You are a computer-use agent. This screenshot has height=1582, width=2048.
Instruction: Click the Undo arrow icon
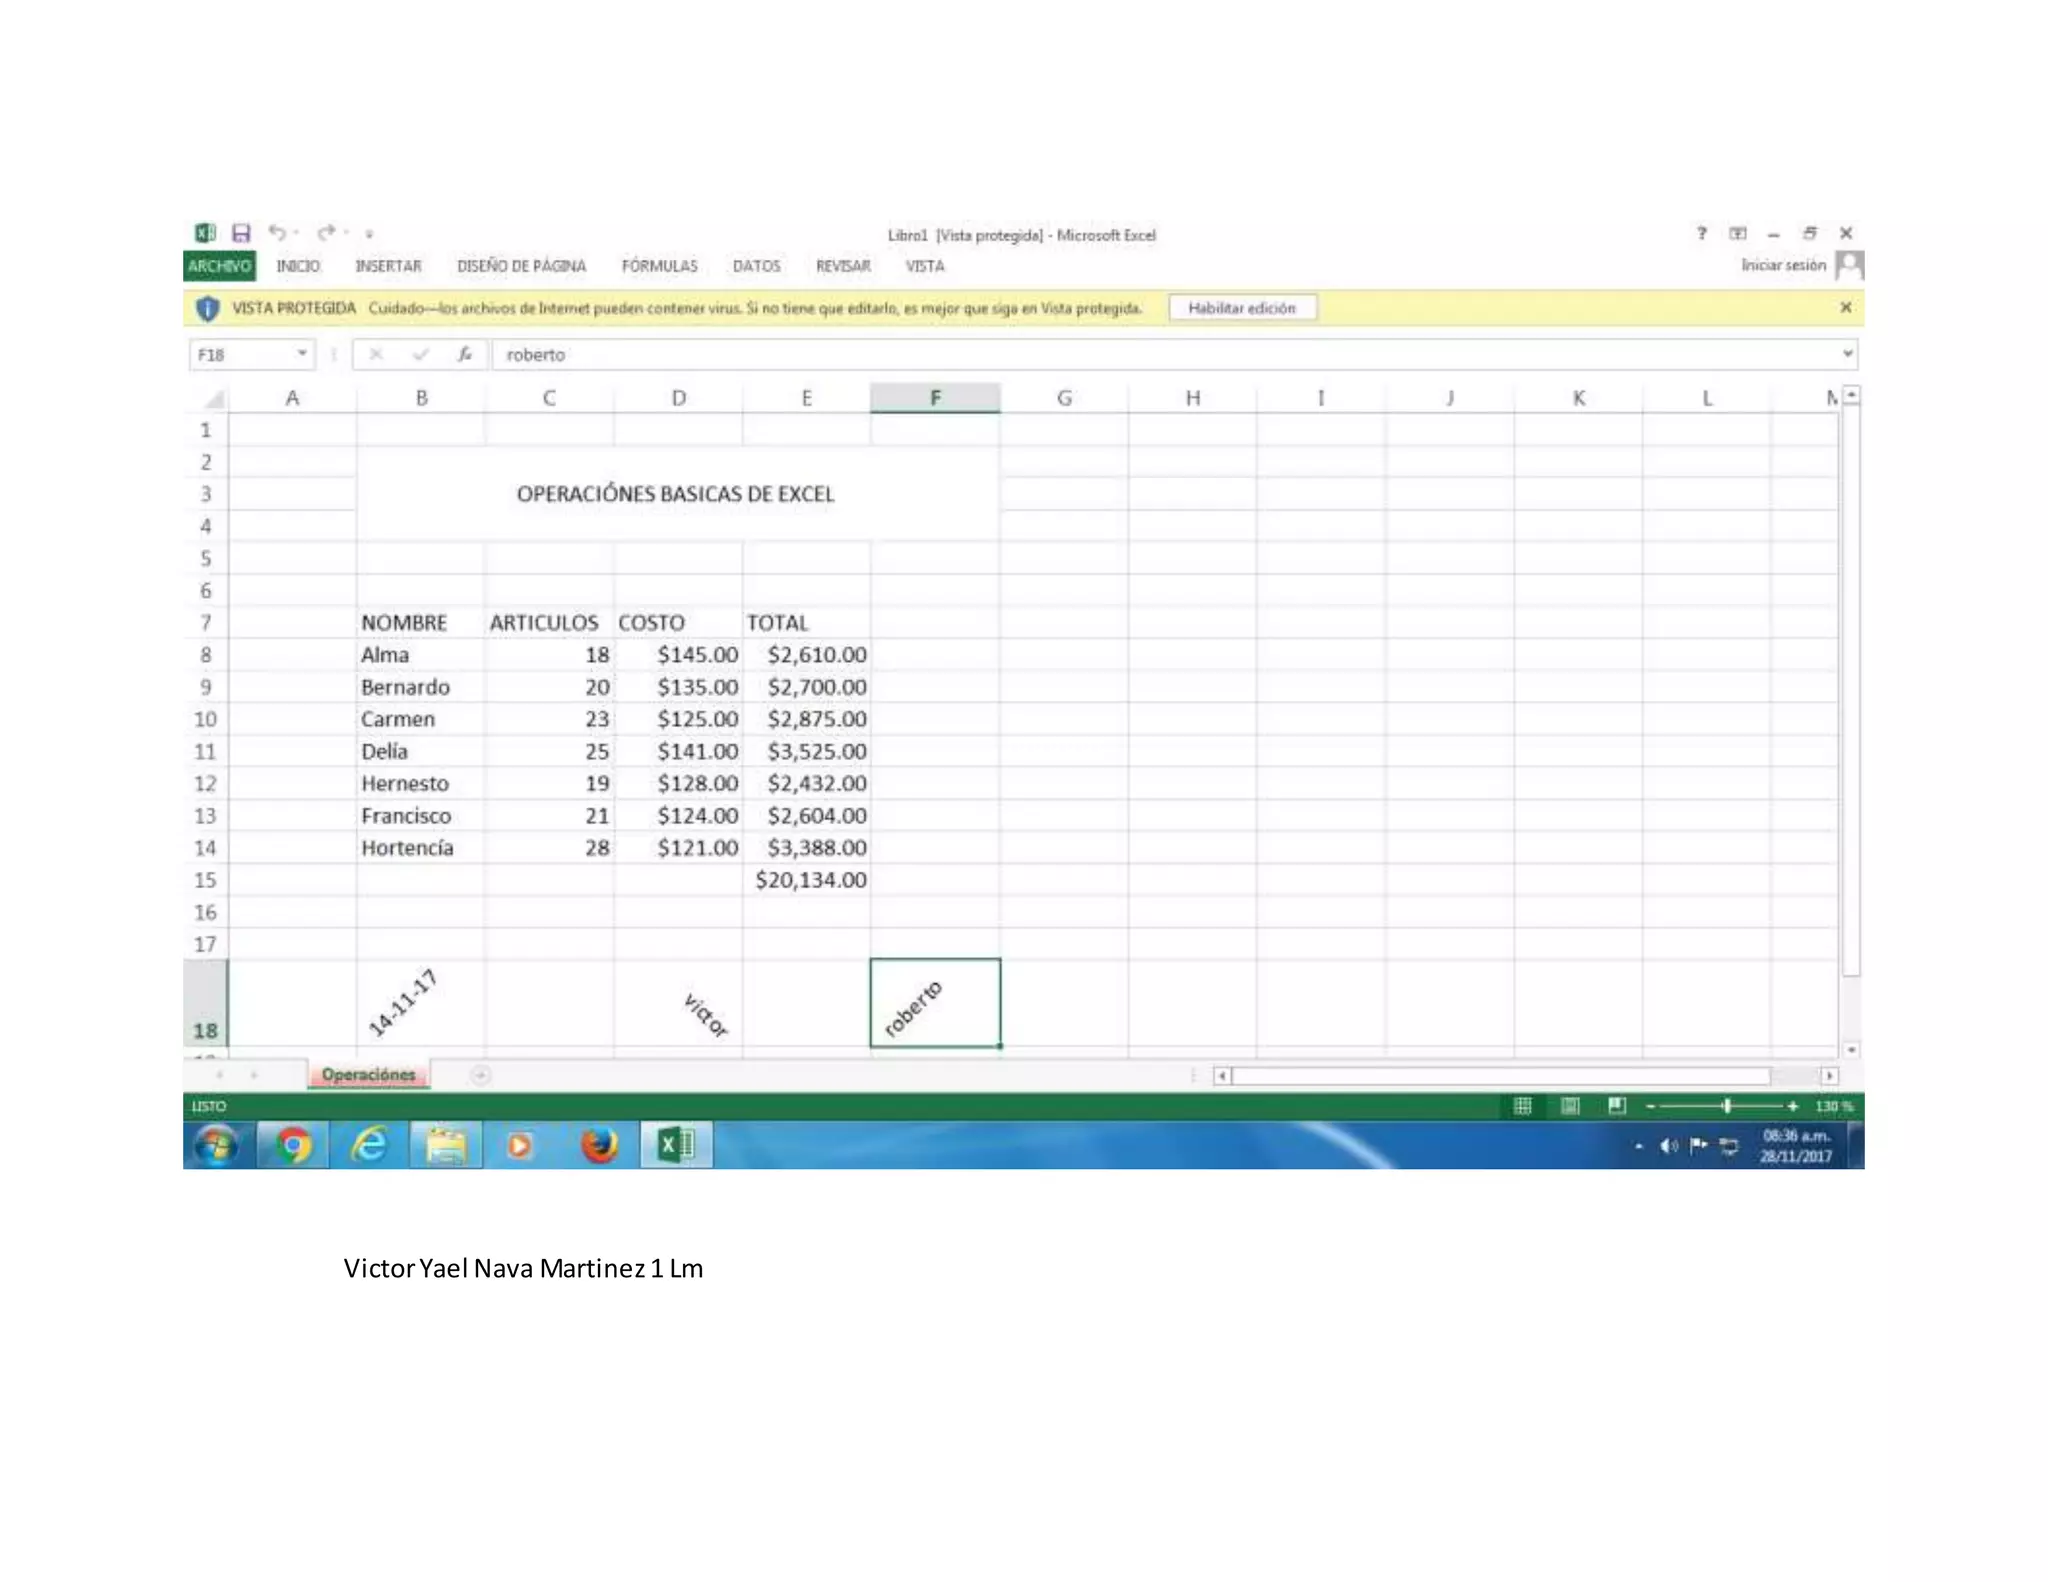pyautogui.click(x=277, y=233)
